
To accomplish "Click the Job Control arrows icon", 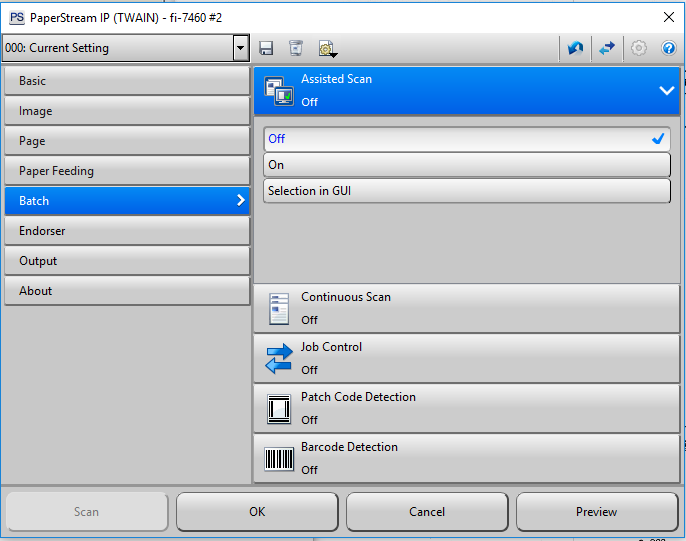I will click(x=278, y=358).
